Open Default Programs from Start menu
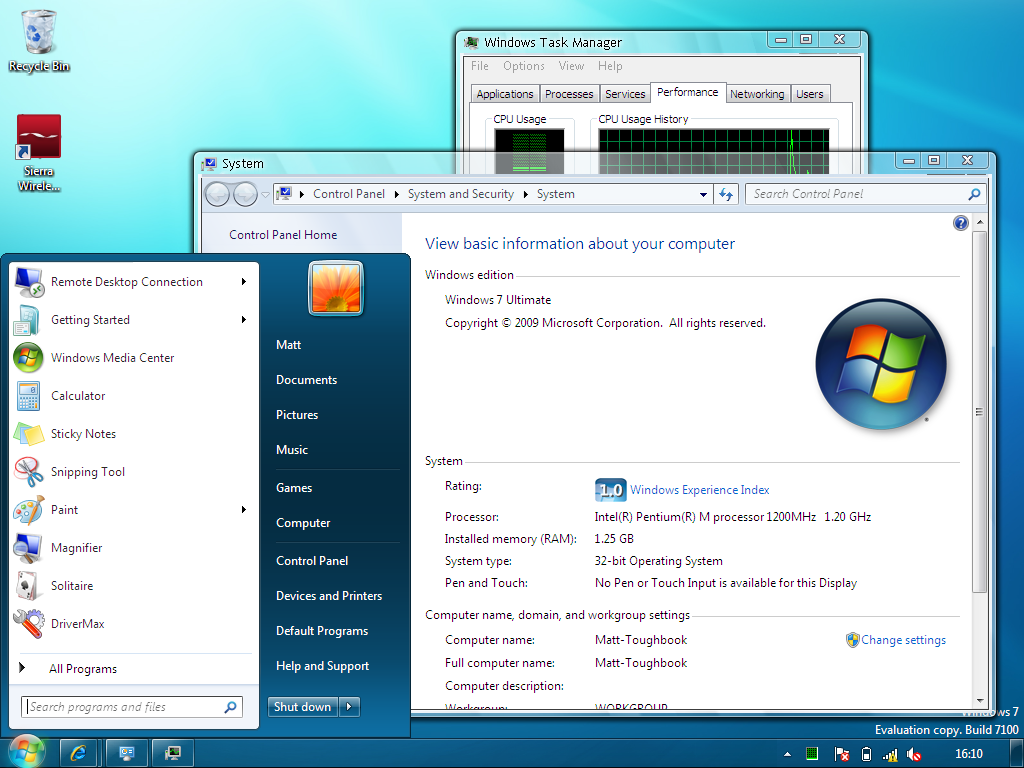The image size is (1024, 768). tap(322, 631)
